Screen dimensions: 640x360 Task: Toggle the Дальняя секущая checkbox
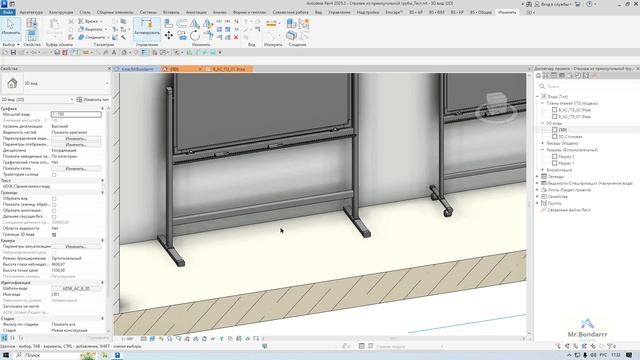[x=54, y=217]
